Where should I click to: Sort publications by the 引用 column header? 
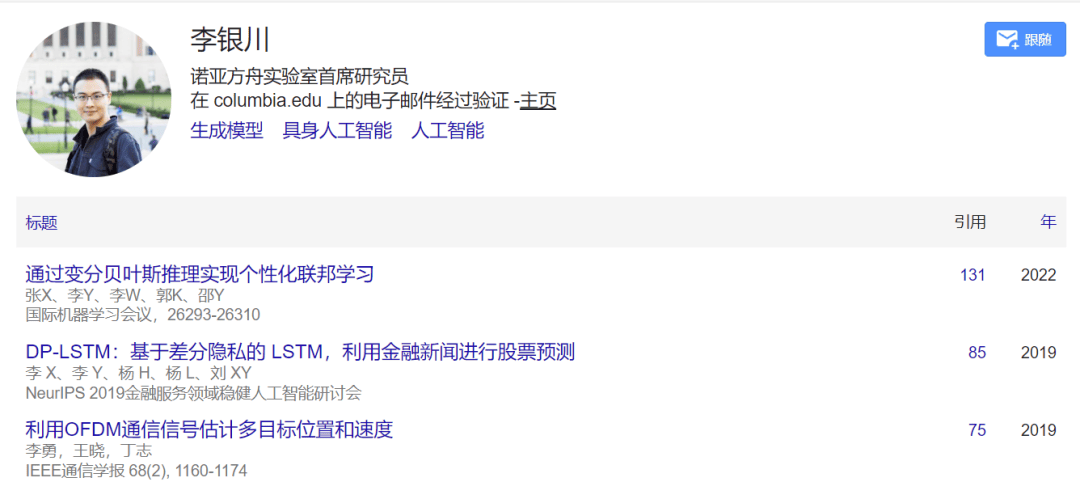tap(970, 222)
